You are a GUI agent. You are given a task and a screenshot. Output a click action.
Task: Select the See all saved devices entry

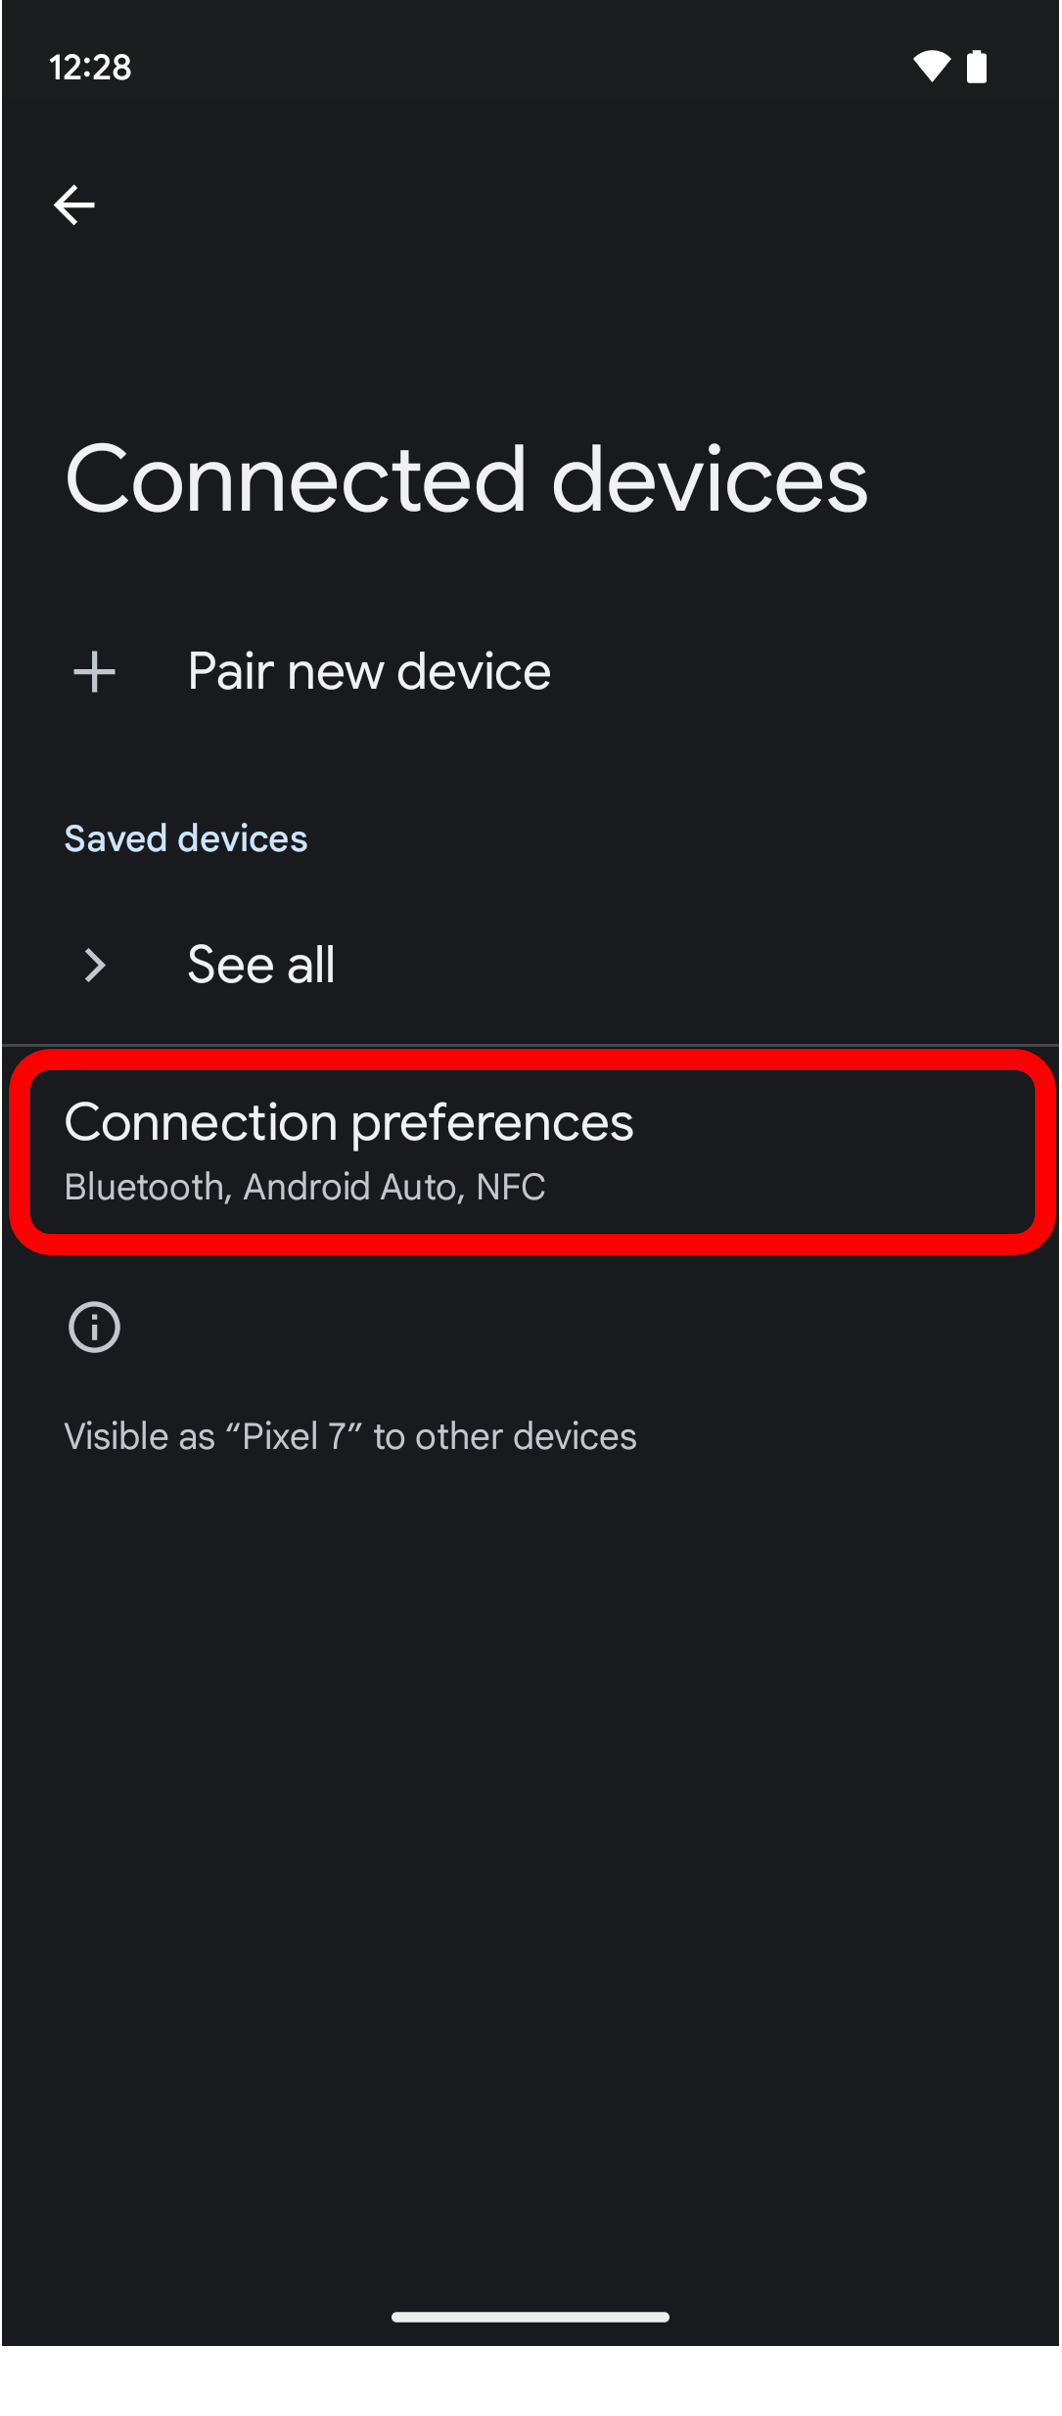click(x=531, y=965)
